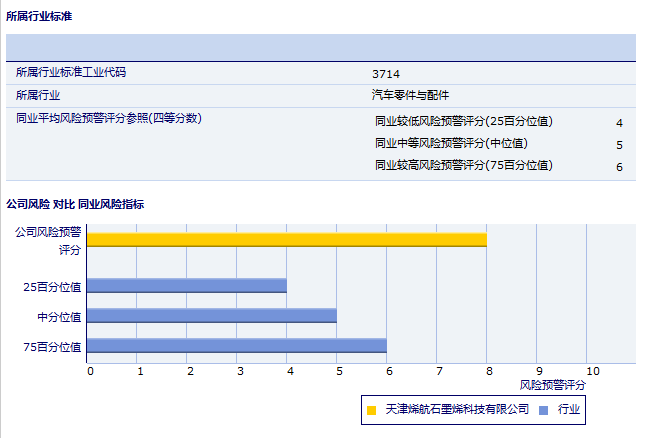Viewport: 648px width, 438px height.
Task: Click the 所属行业 row label
Action: click(x=38, y=95)
